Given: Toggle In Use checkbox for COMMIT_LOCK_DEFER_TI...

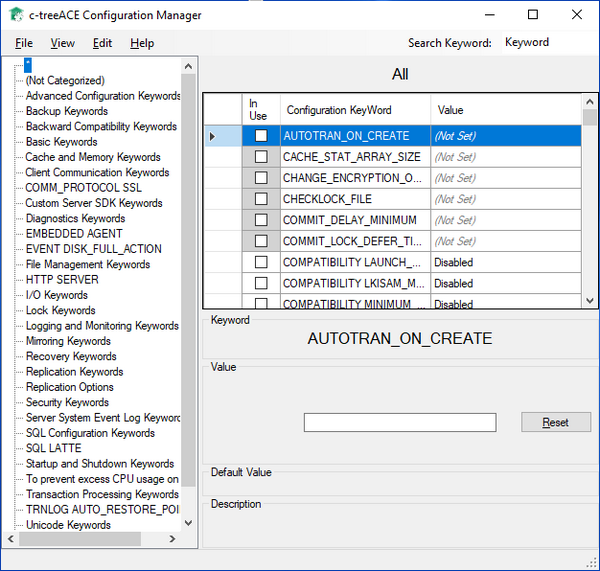Looking at the screenshot, I should 261,241.
